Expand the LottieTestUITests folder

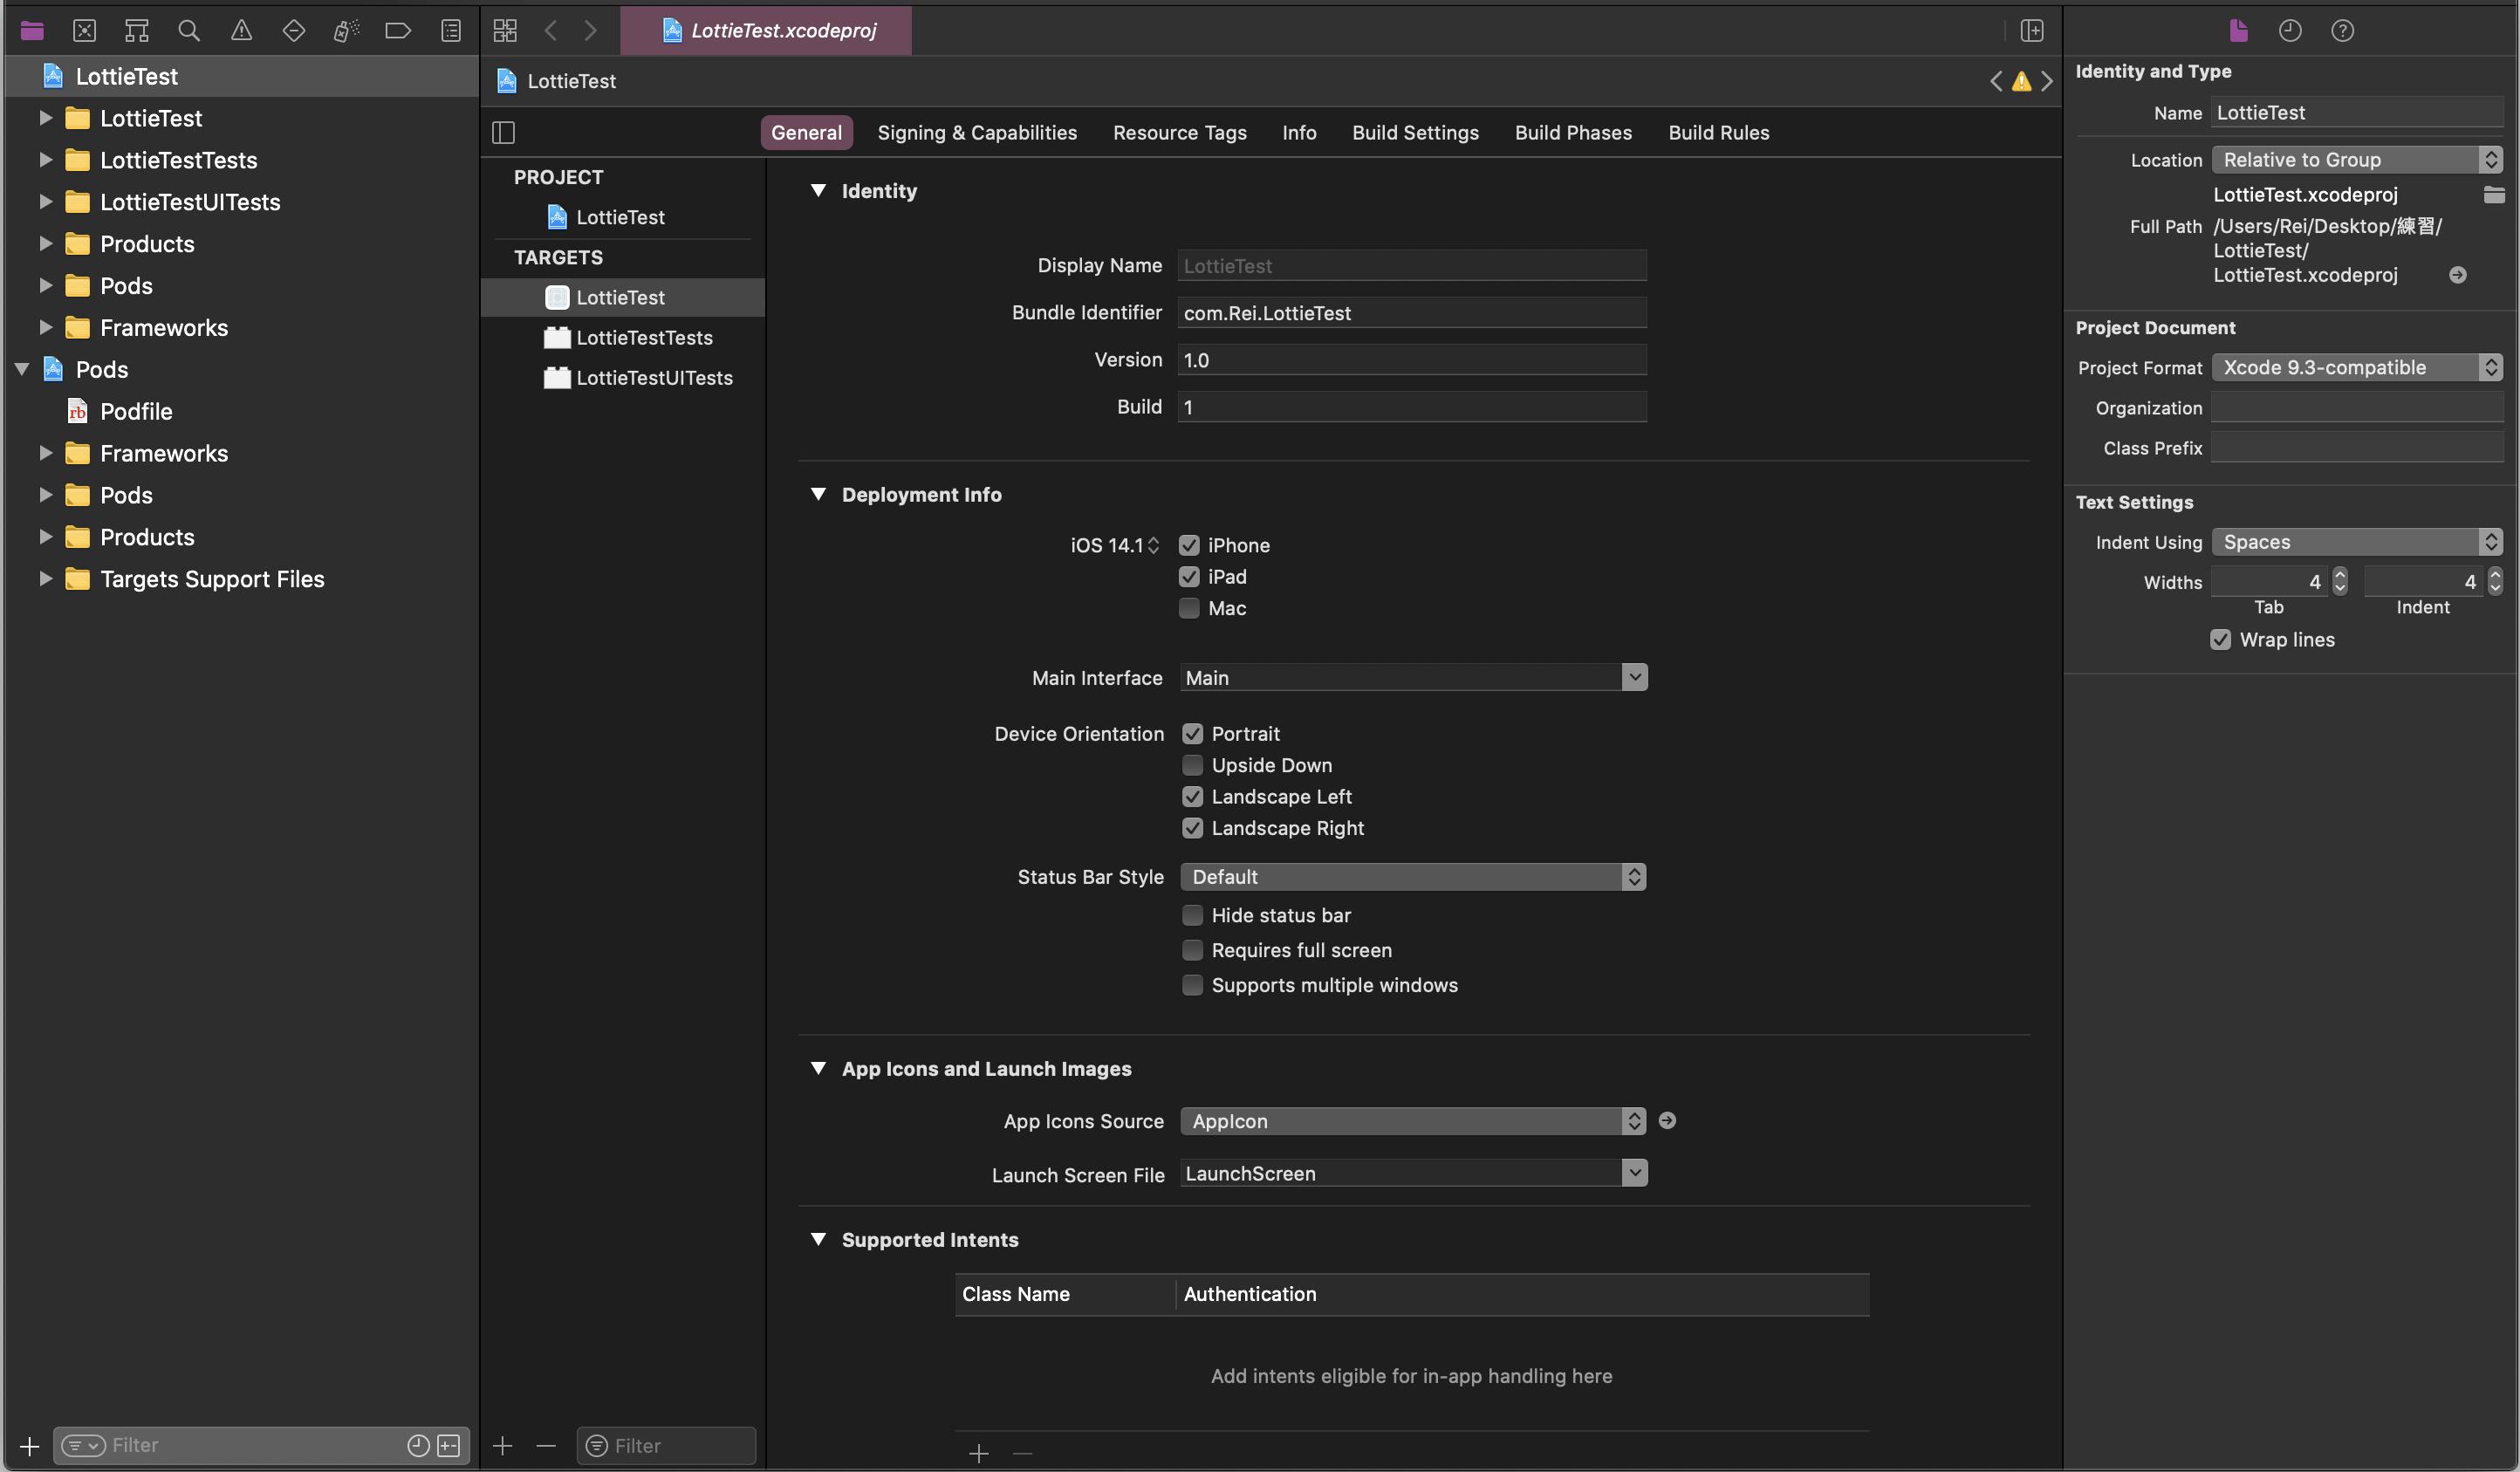pos(45,202)
